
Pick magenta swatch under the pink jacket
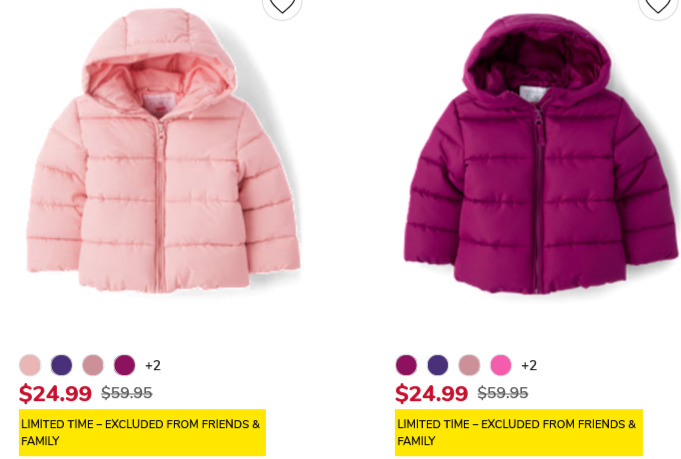tap(125, 365)
